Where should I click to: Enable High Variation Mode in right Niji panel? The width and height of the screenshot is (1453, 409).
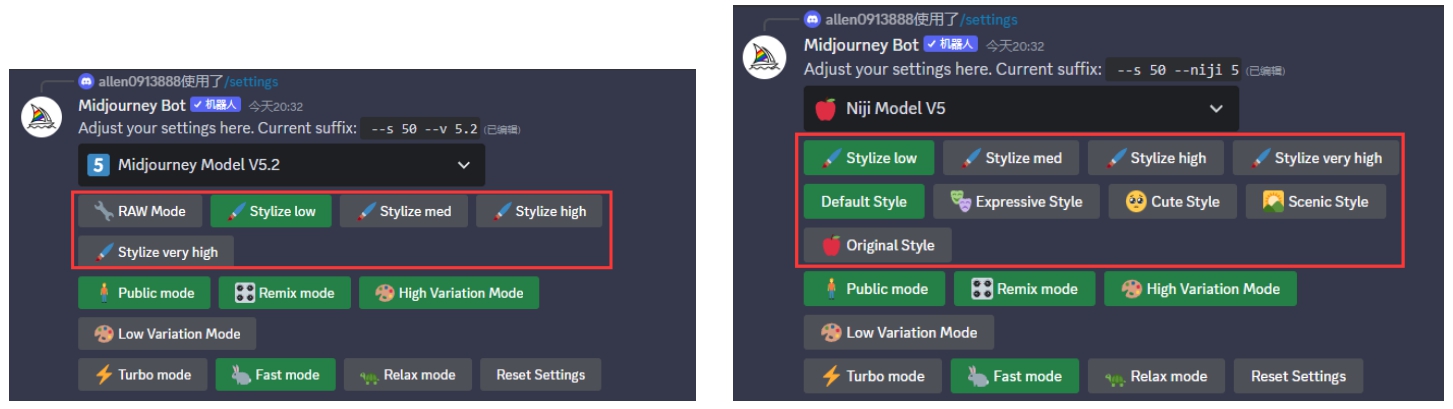click(1200, 289)
